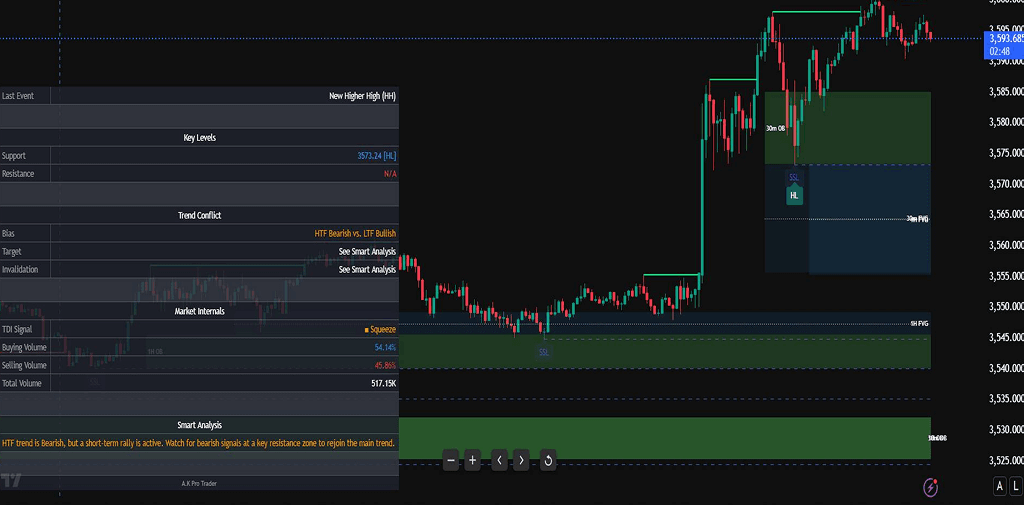Image resolution: width=1024 pixels, height=505 pixels.
Task: Zoom out the chart with minus button
Action: point(451,460)
